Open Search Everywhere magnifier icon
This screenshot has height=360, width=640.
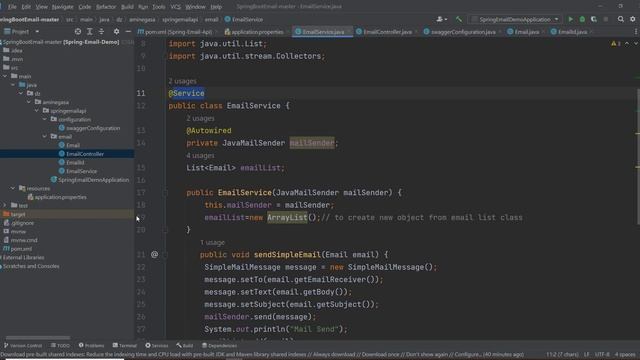(x=620, y=19)
